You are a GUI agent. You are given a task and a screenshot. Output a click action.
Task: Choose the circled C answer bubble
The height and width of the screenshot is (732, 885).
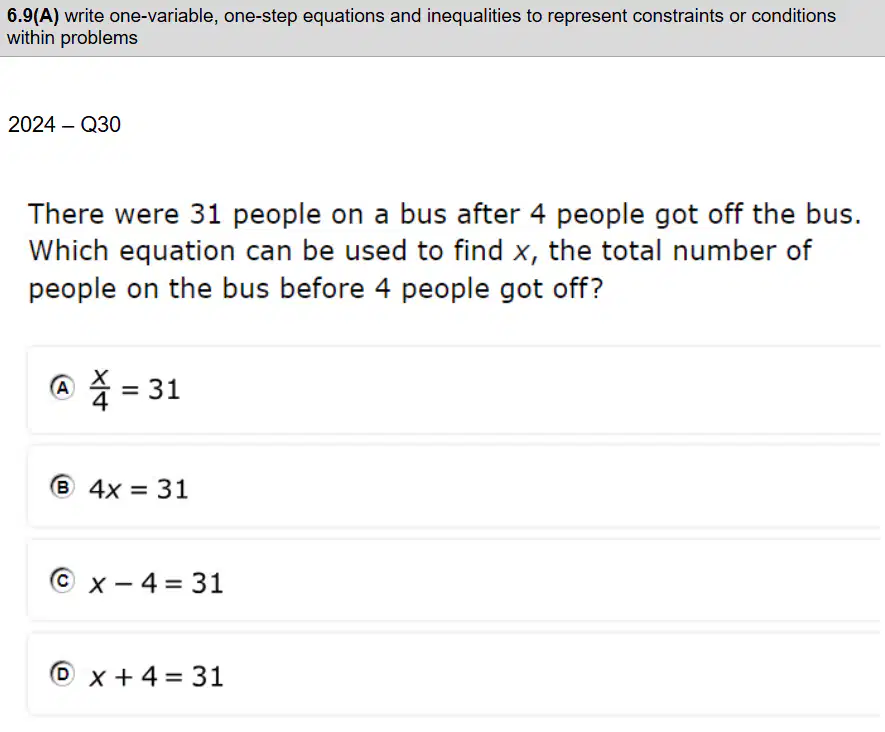tap(62, 581)
